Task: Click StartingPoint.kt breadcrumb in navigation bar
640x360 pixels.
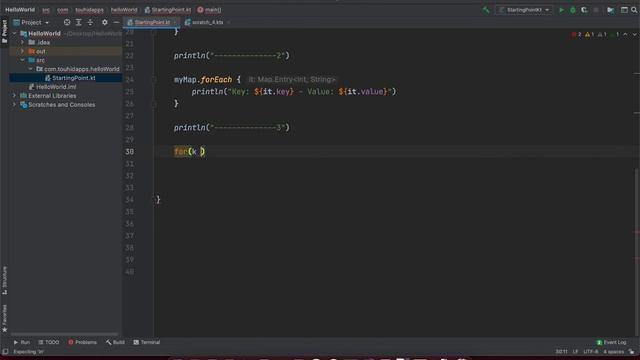Action: [x=168, y=10]
